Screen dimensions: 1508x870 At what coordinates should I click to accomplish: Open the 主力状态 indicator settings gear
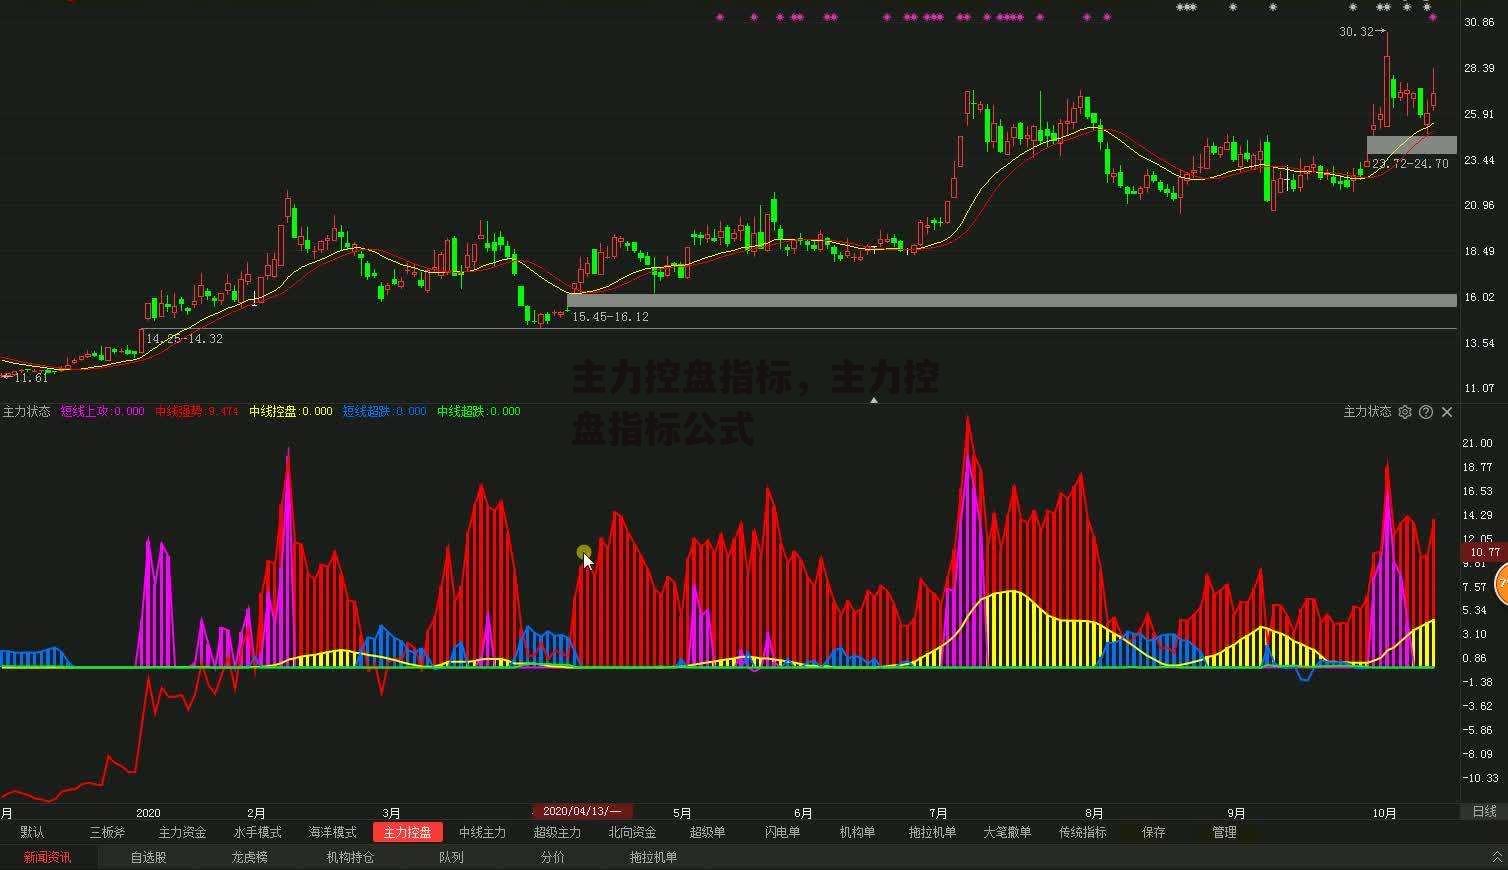pyautogui.click(x=1405, y=412)
